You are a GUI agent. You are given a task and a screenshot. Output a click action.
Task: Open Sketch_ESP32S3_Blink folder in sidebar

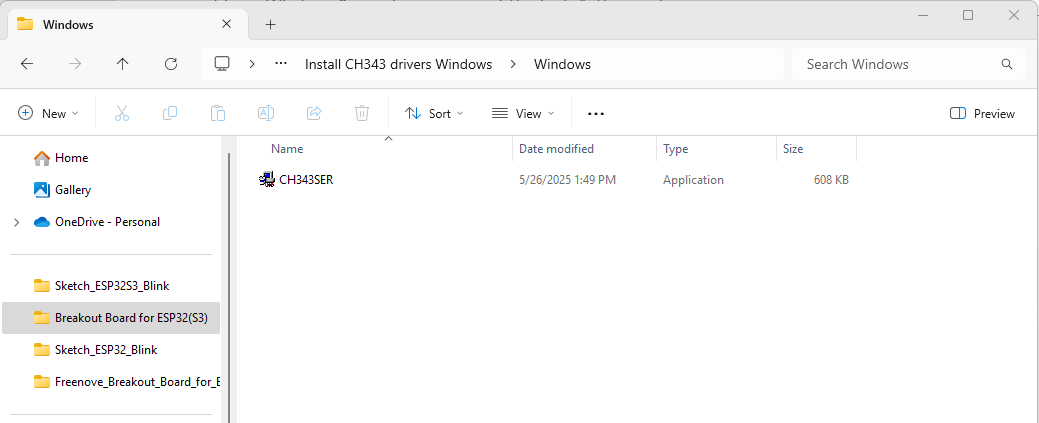tap(111, 286)
